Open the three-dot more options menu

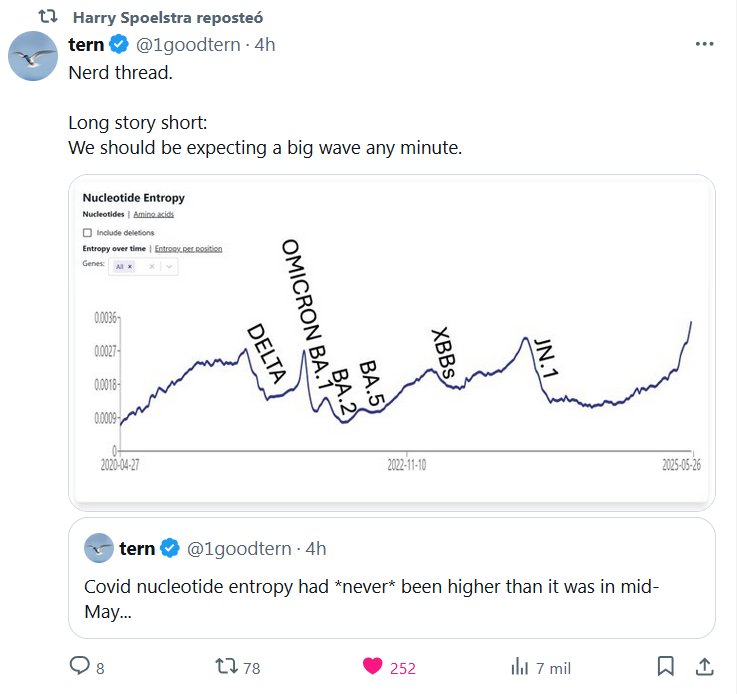(x=704, y=44)
